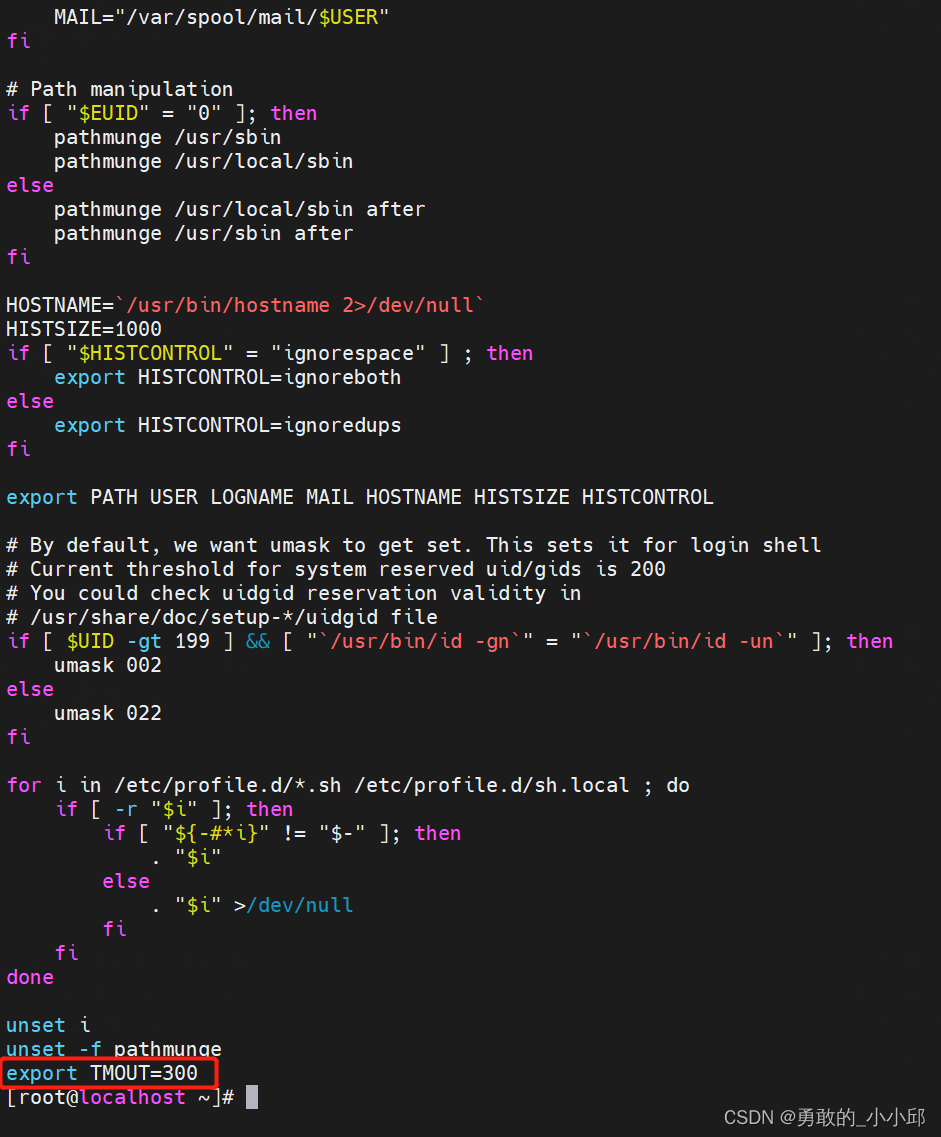
Task: Click 'pathmunge /usr/local/sbin after' line
Action: pos(239,209)
